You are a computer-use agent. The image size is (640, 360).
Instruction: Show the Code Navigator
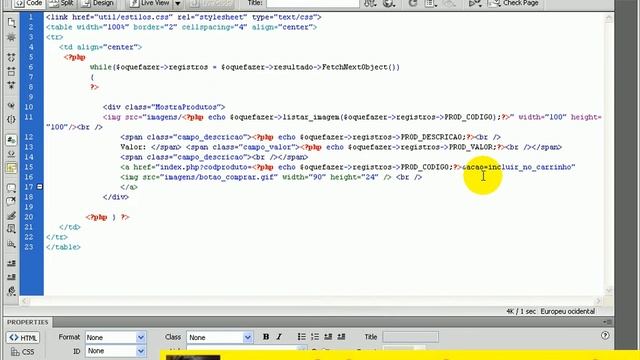point(11,37)
